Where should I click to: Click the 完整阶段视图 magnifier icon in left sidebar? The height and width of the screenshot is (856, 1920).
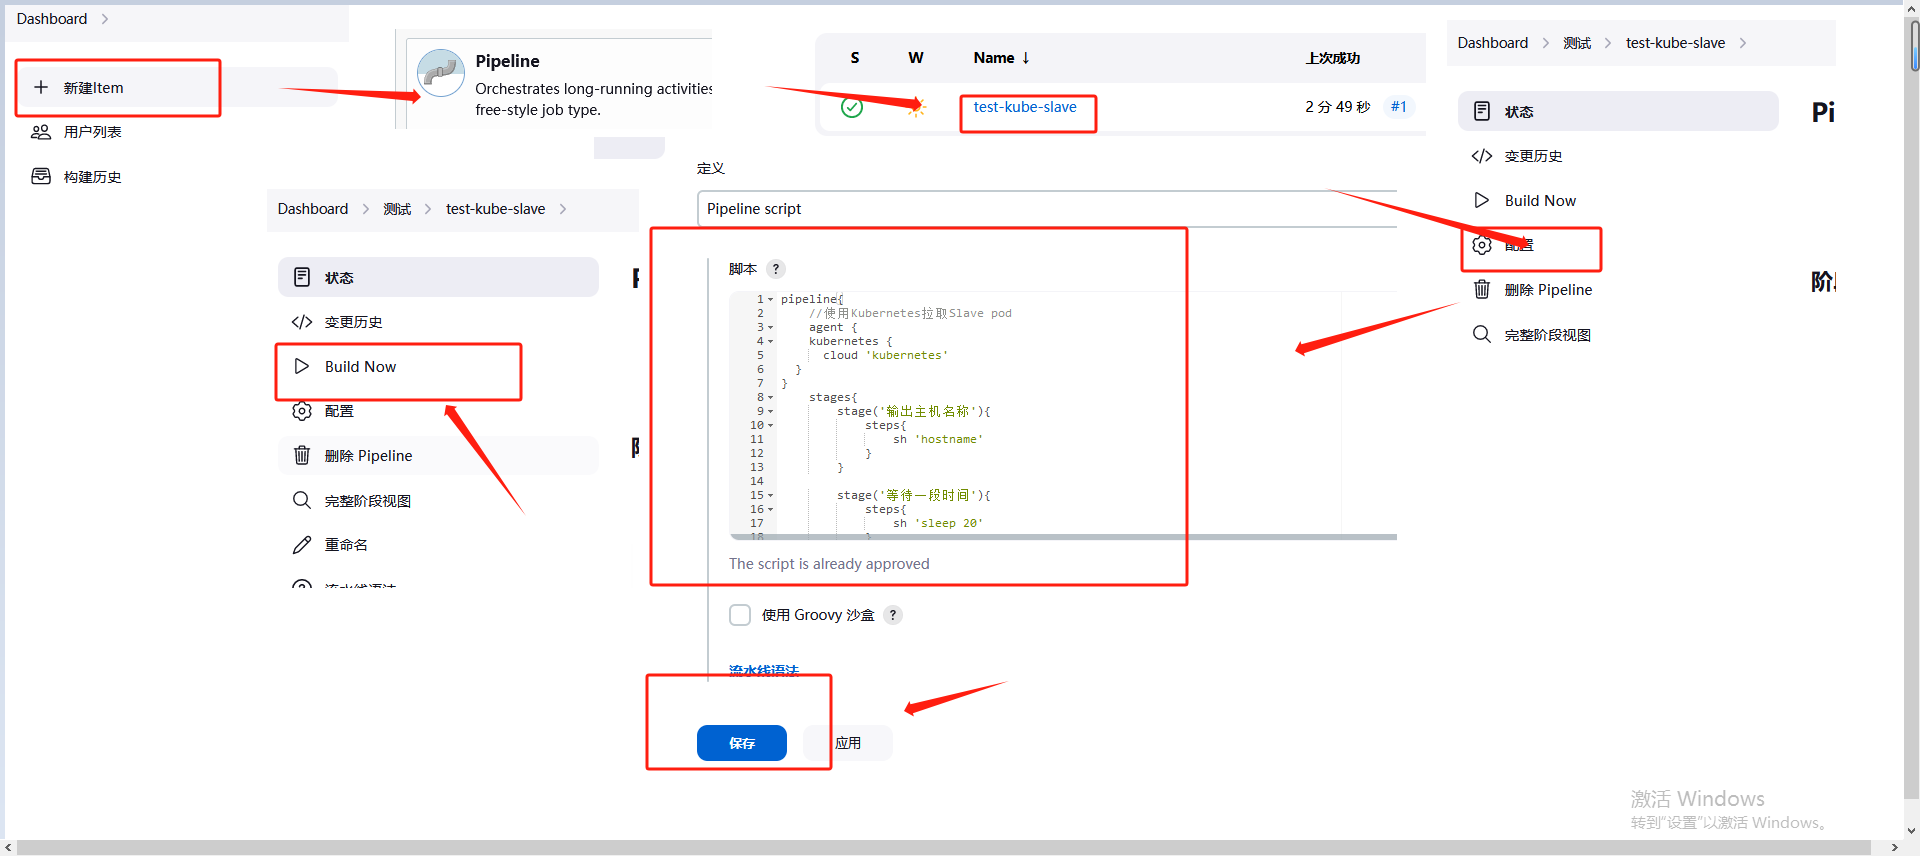click(302, 500)
